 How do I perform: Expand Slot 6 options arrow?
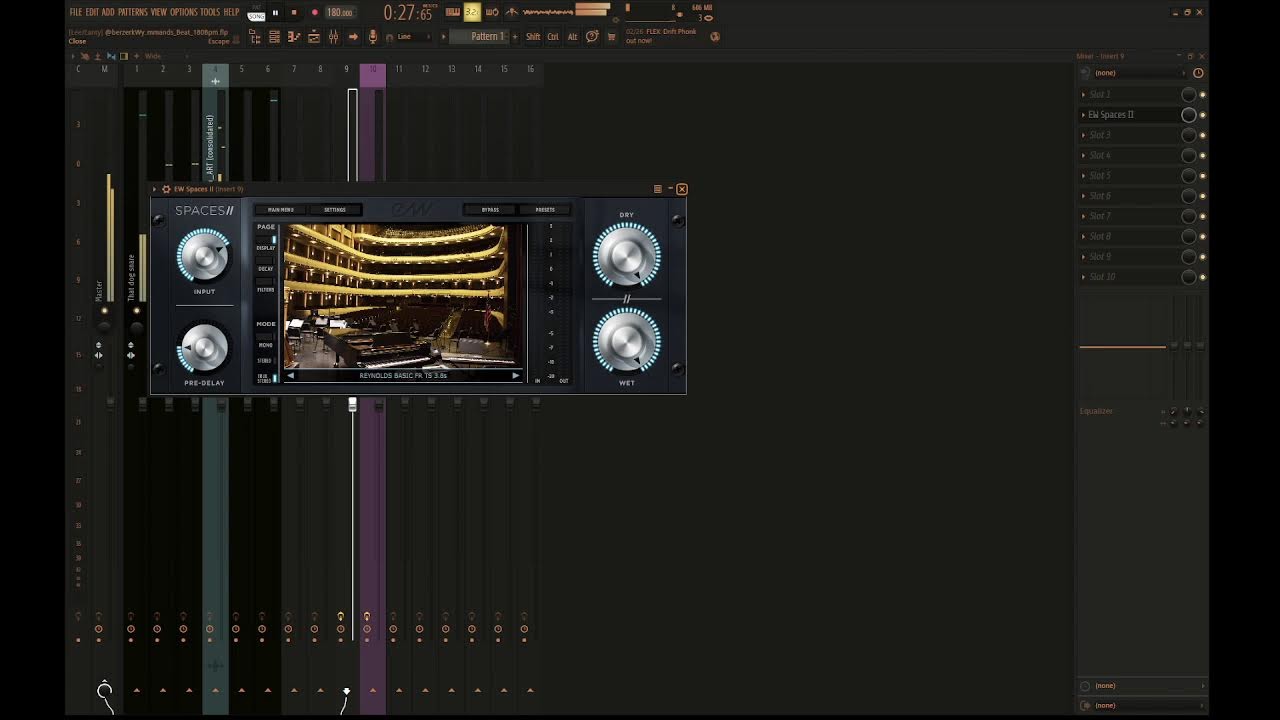pyautogui.click(x=1083, y=196)
